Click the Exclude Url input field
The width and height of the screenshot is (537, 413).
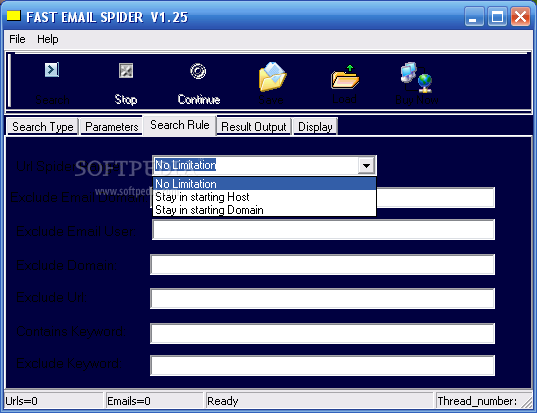coord(323,299)
